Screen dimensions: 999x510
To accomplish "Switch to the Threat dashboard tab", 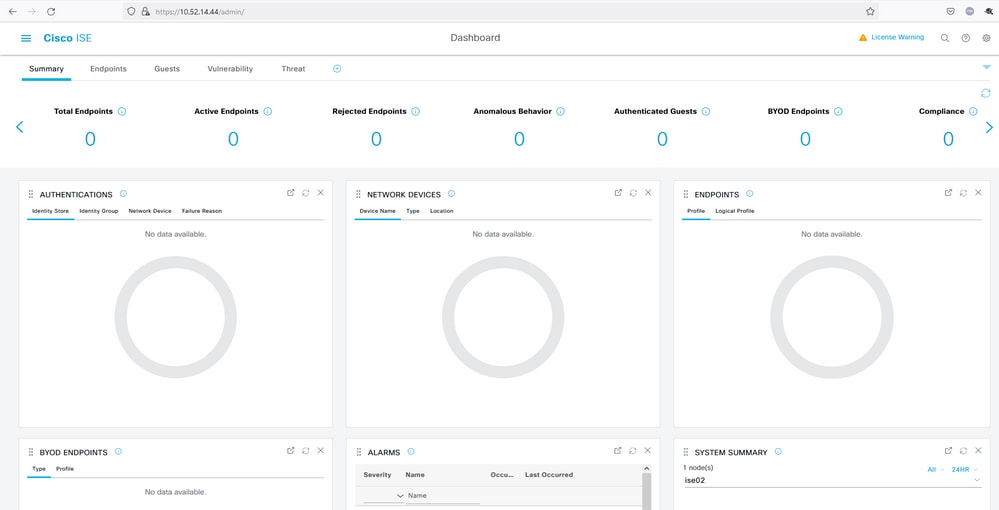I will click(x=293, y=69).
